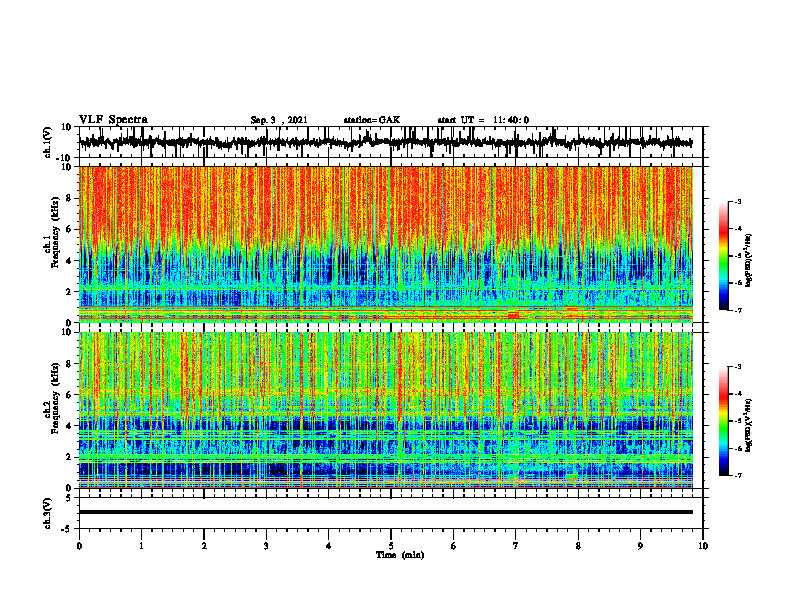
Task: Click the time-axis tick label '9'
Action: point(640,546)
